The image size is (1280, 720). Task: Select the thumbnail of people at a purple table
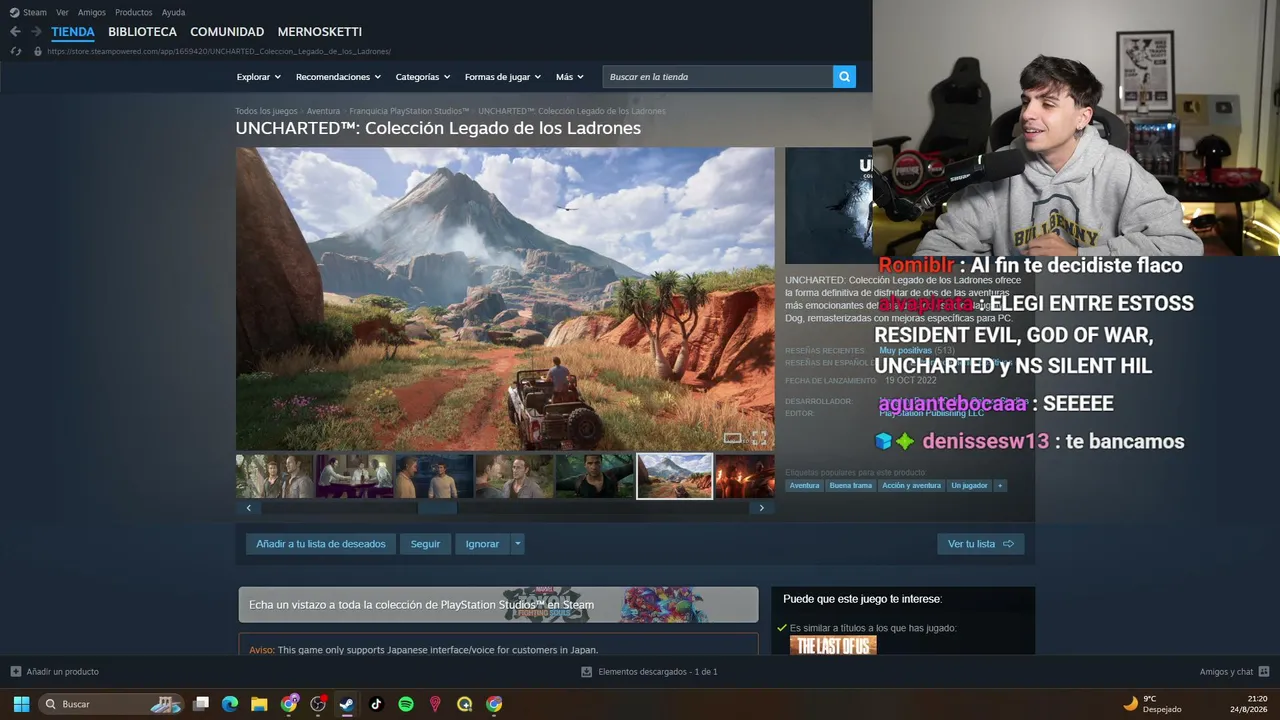(354, 476)
